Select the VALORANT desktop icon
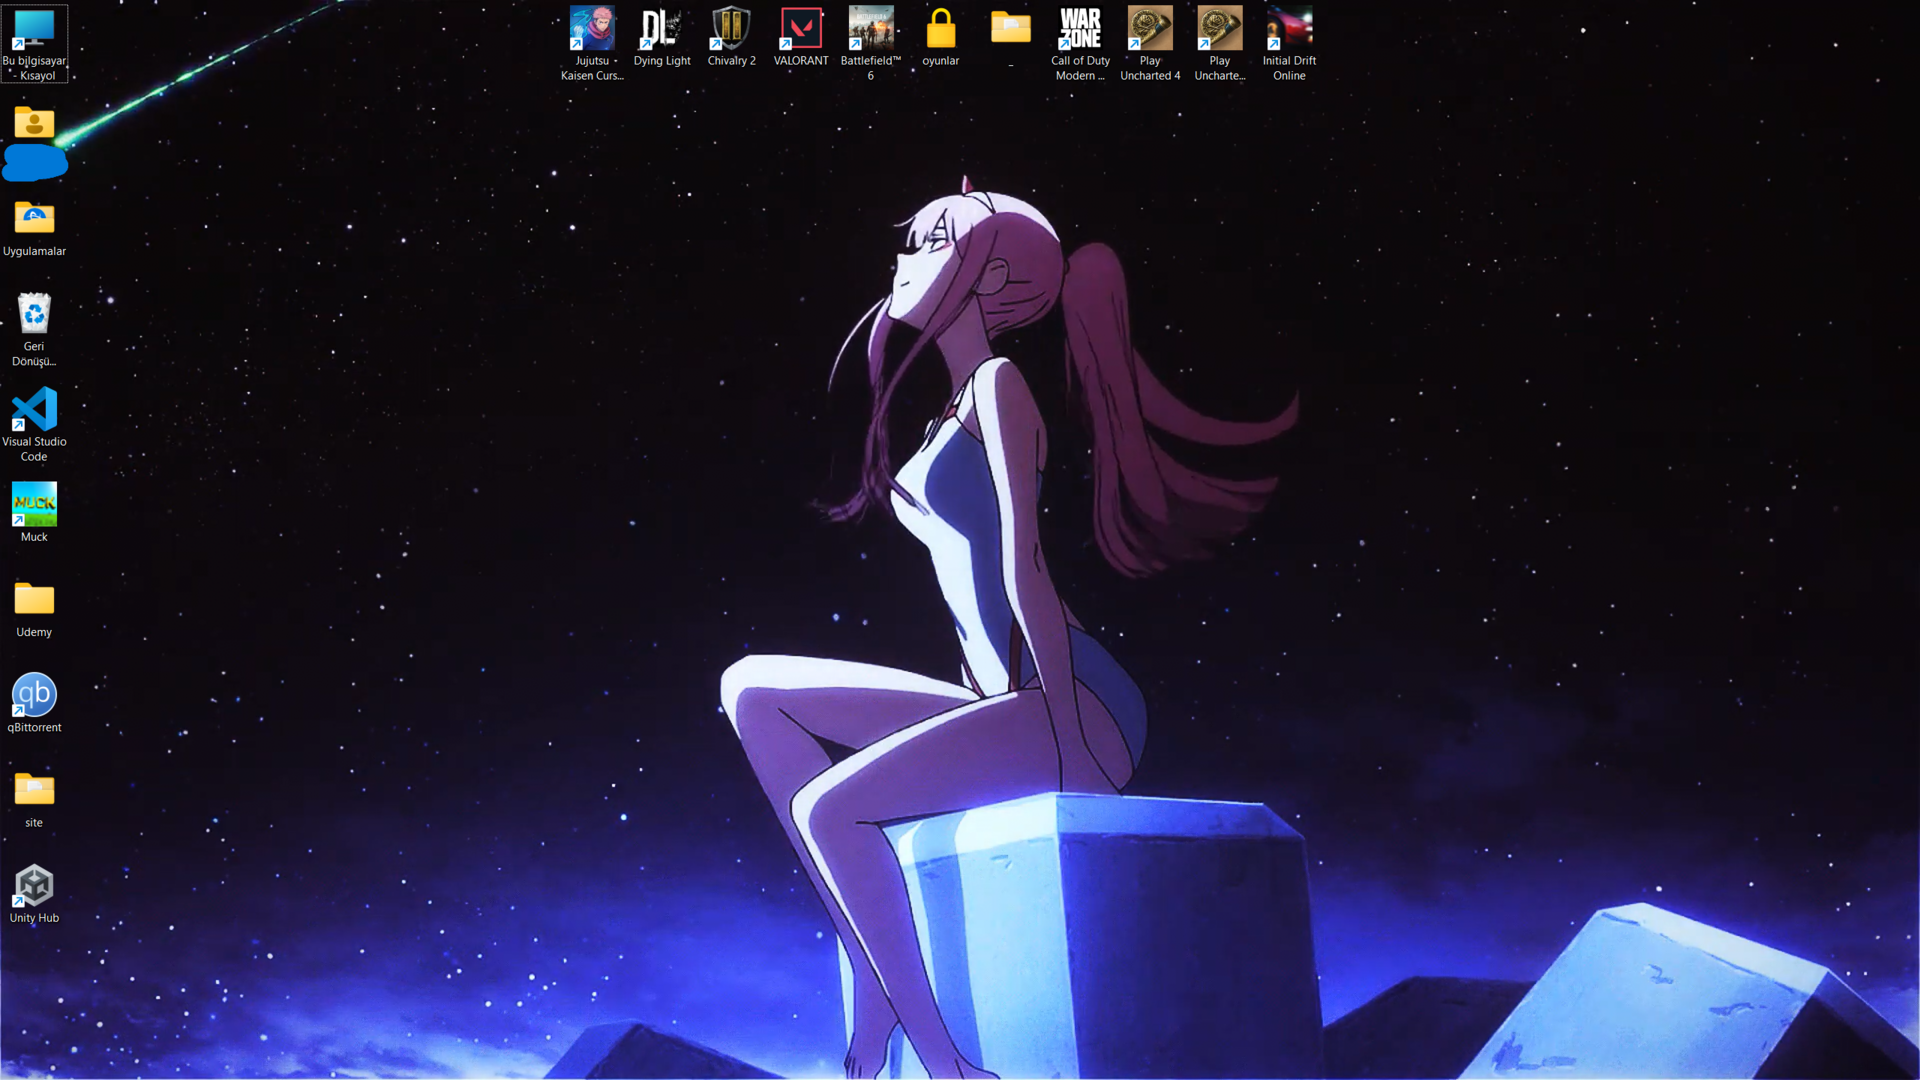Image resolution: width=1920 pixels, height=1080 pixels. pos(801,29)
